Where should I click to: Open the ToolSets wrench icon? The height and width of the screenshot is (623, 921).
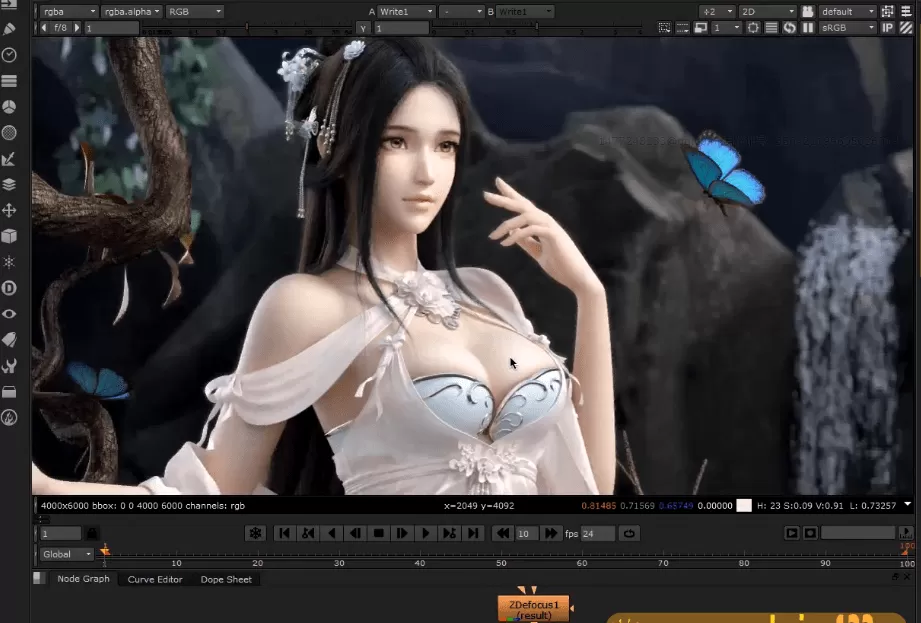click(10, 364)
